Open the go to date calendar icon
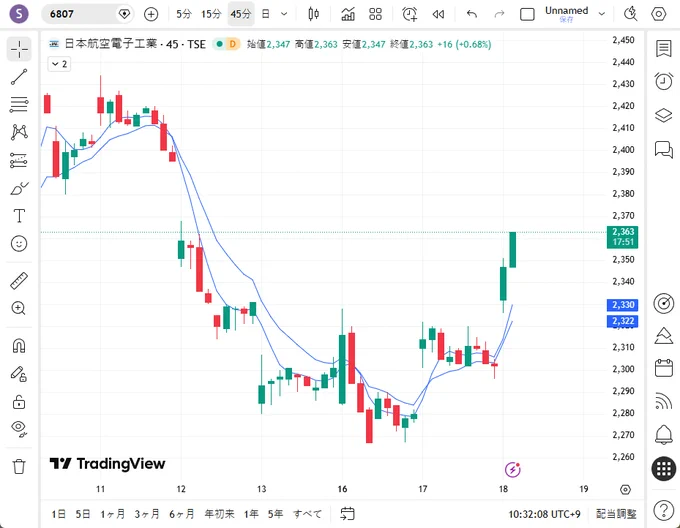Viewport: 680px width, 528px height. [x=347, y=514]
